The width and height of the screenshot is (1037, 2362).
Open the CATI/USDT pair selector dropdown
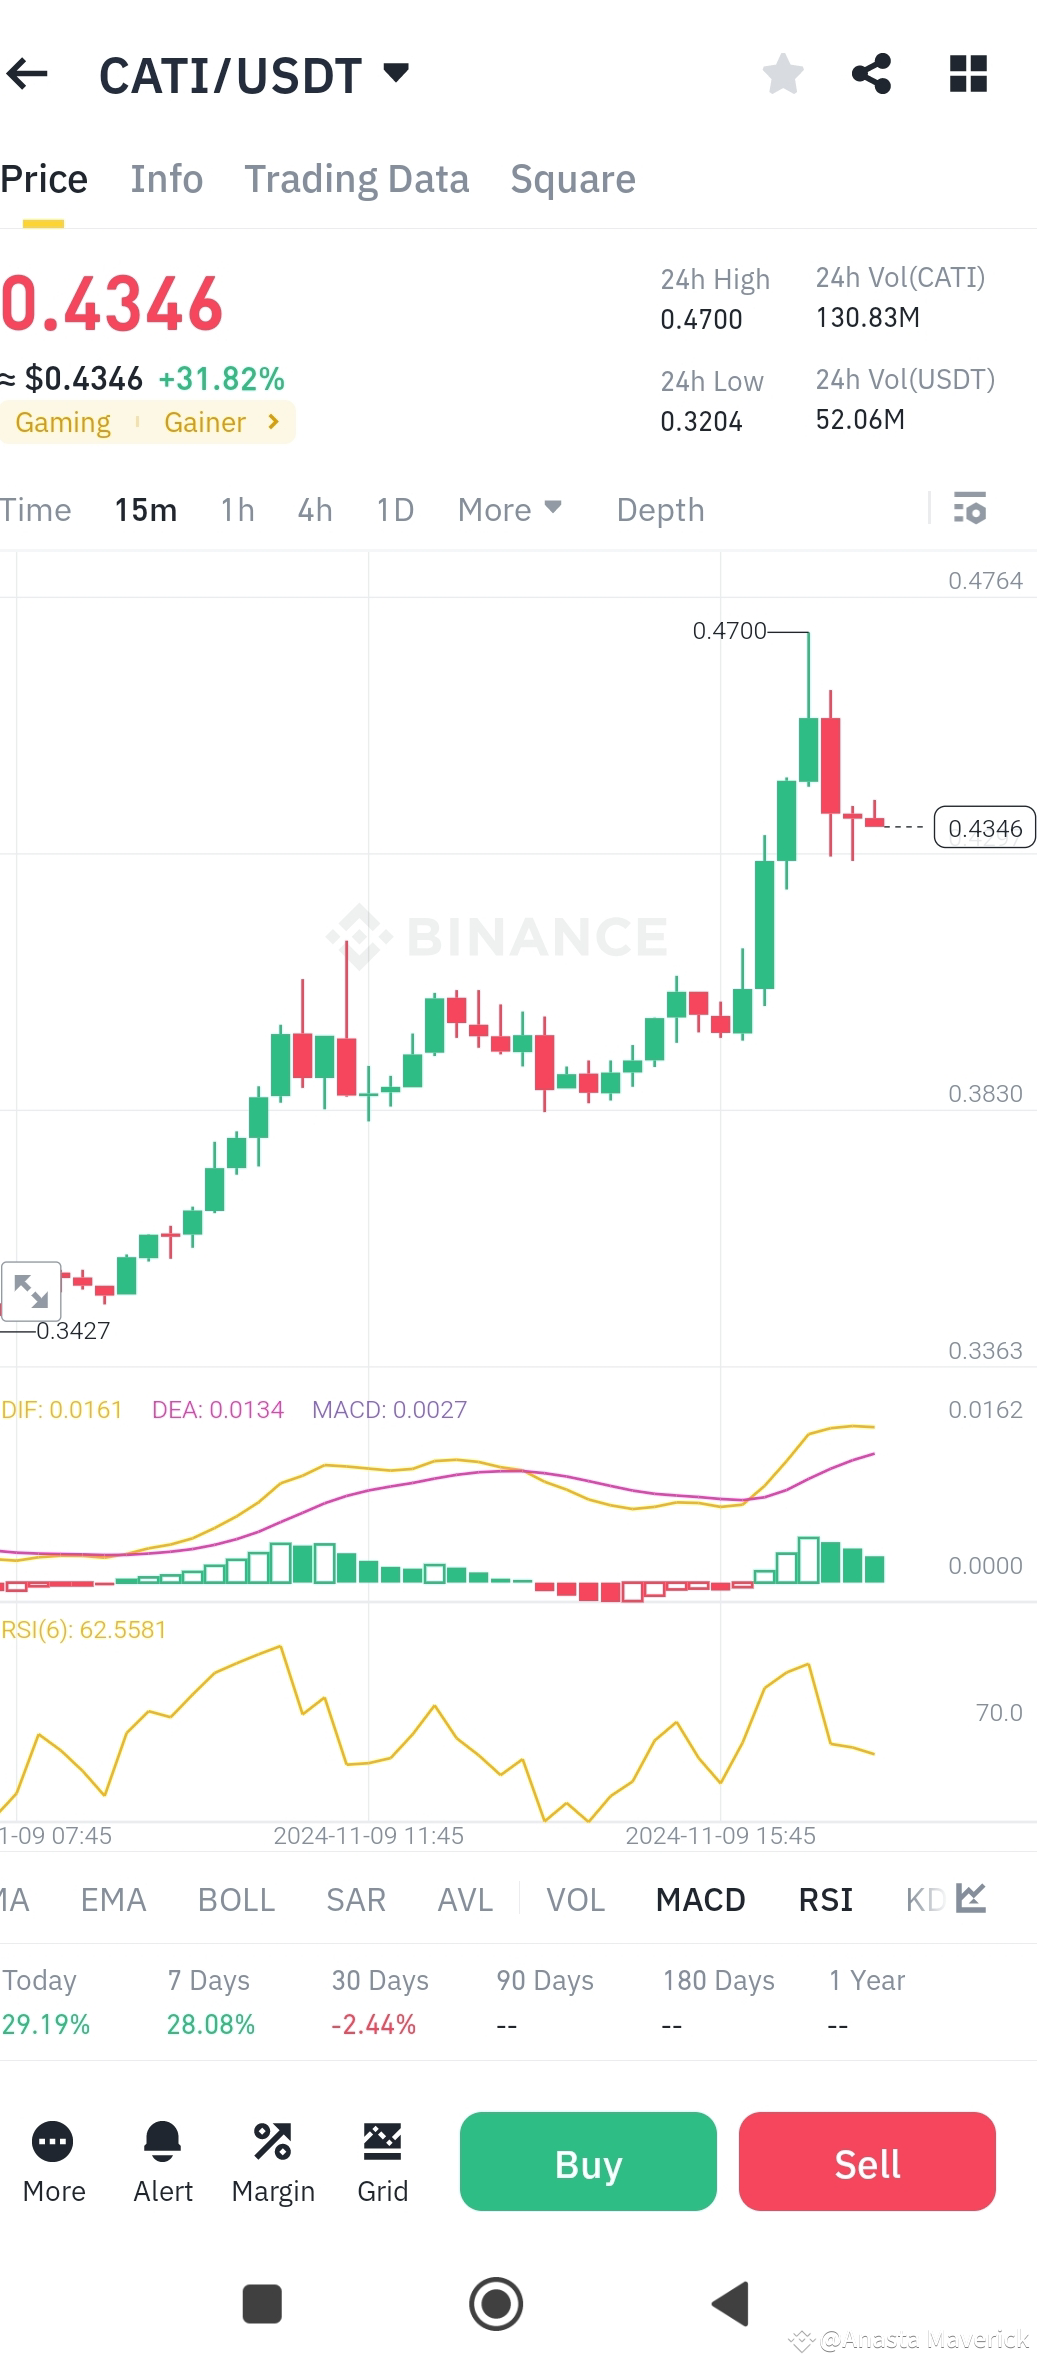tap(395, 72)
